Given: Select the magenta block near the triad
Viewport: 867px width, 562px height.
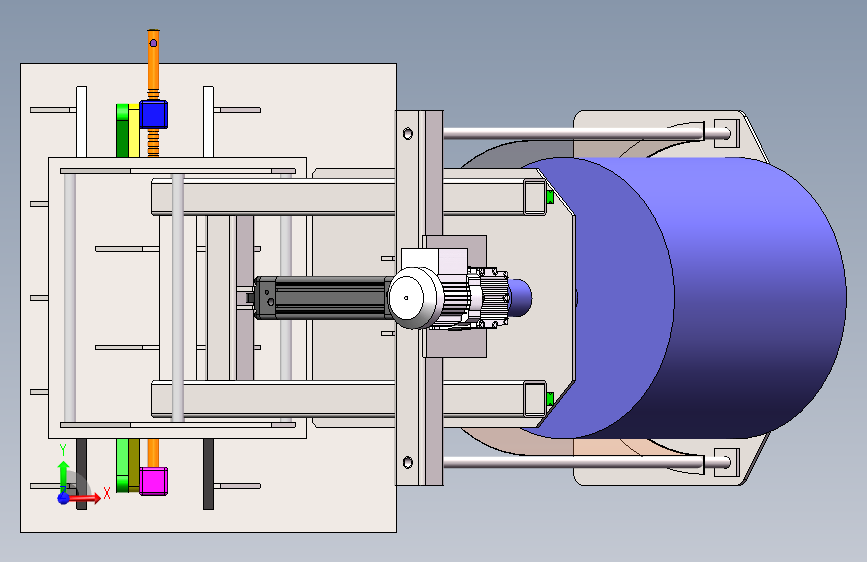Looking at the screenshot, I should 153,481.
